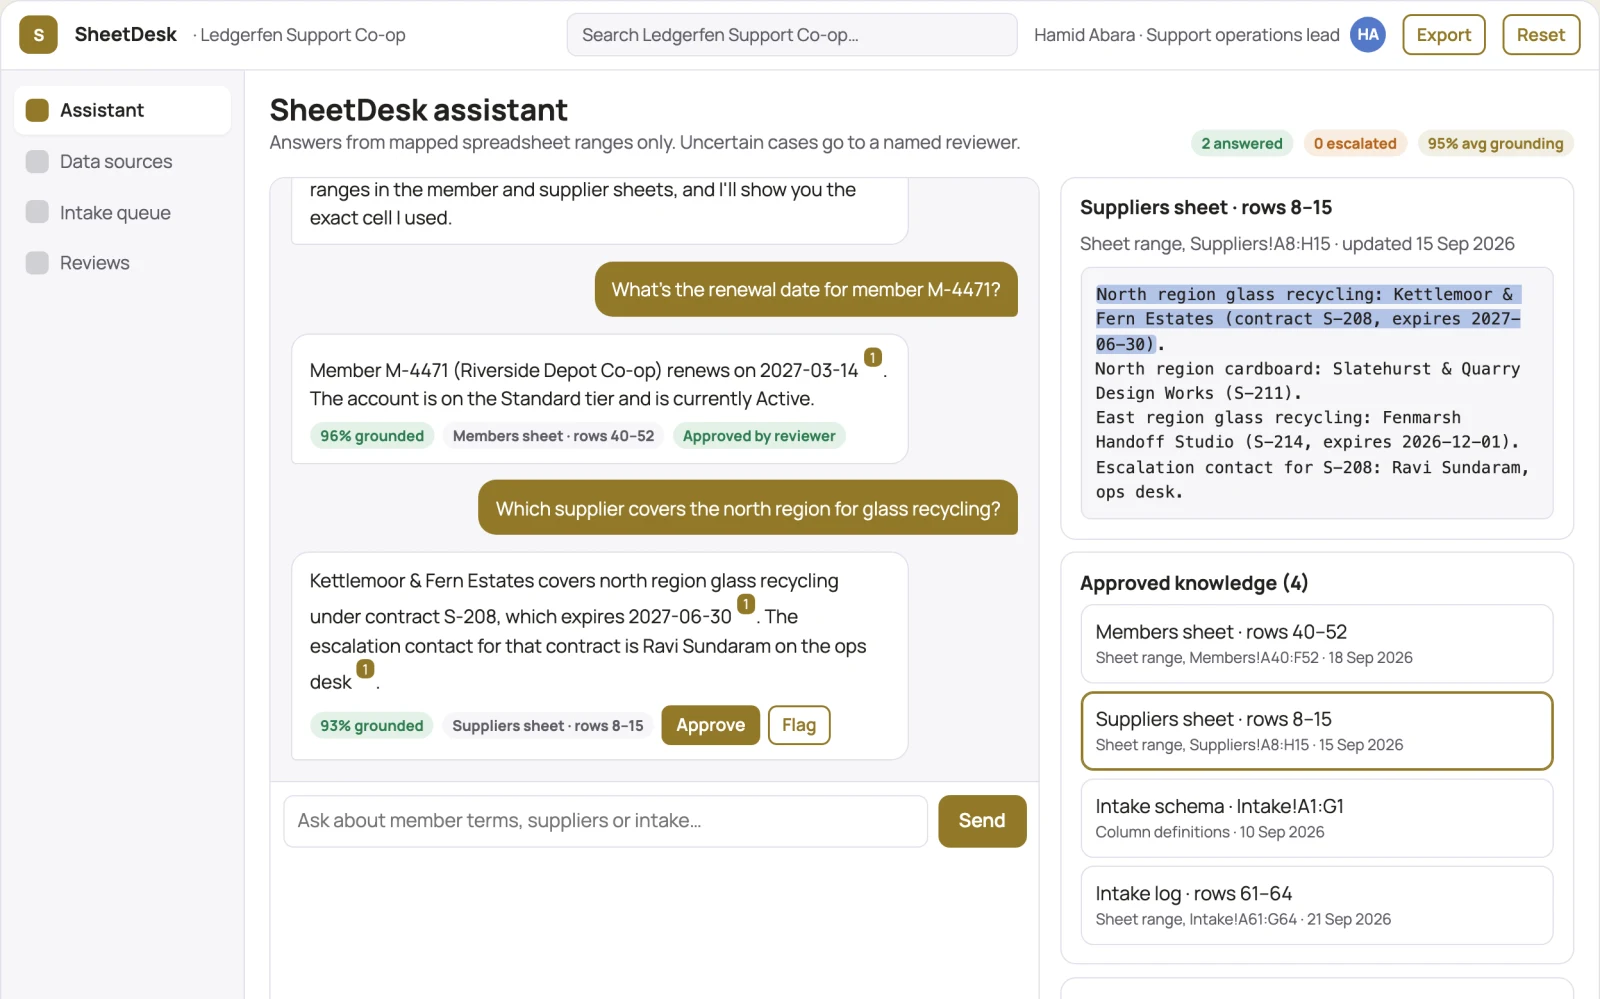
Task: Click the "SheetDesk assistant" page heading
Action: 418,110
